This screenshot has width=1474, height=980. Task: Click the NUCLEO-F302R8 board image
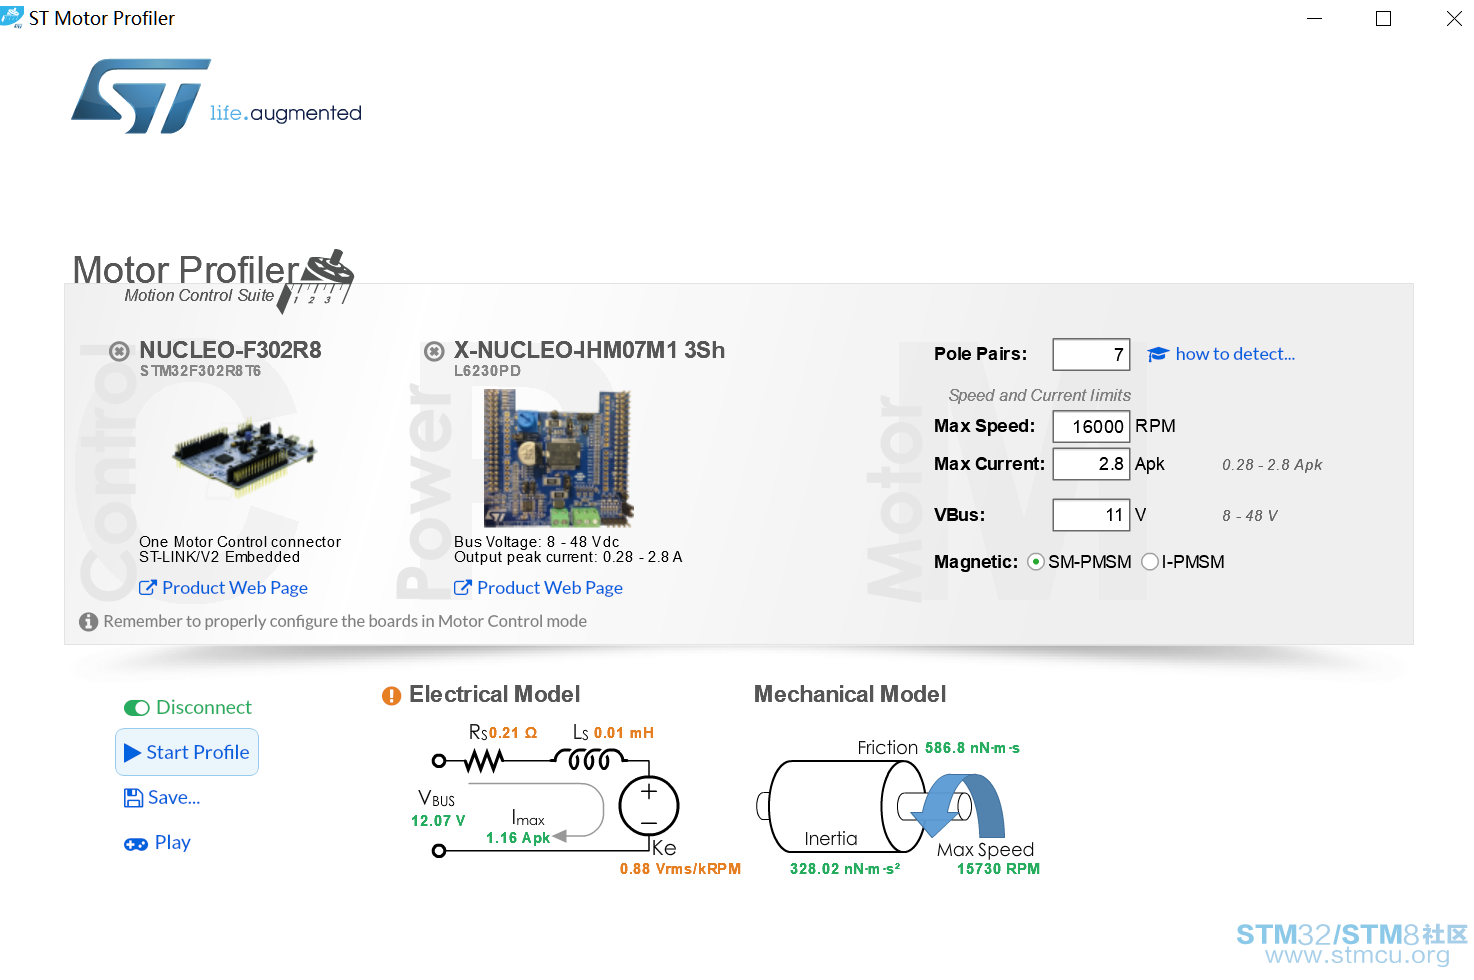[x=244, y=457]
